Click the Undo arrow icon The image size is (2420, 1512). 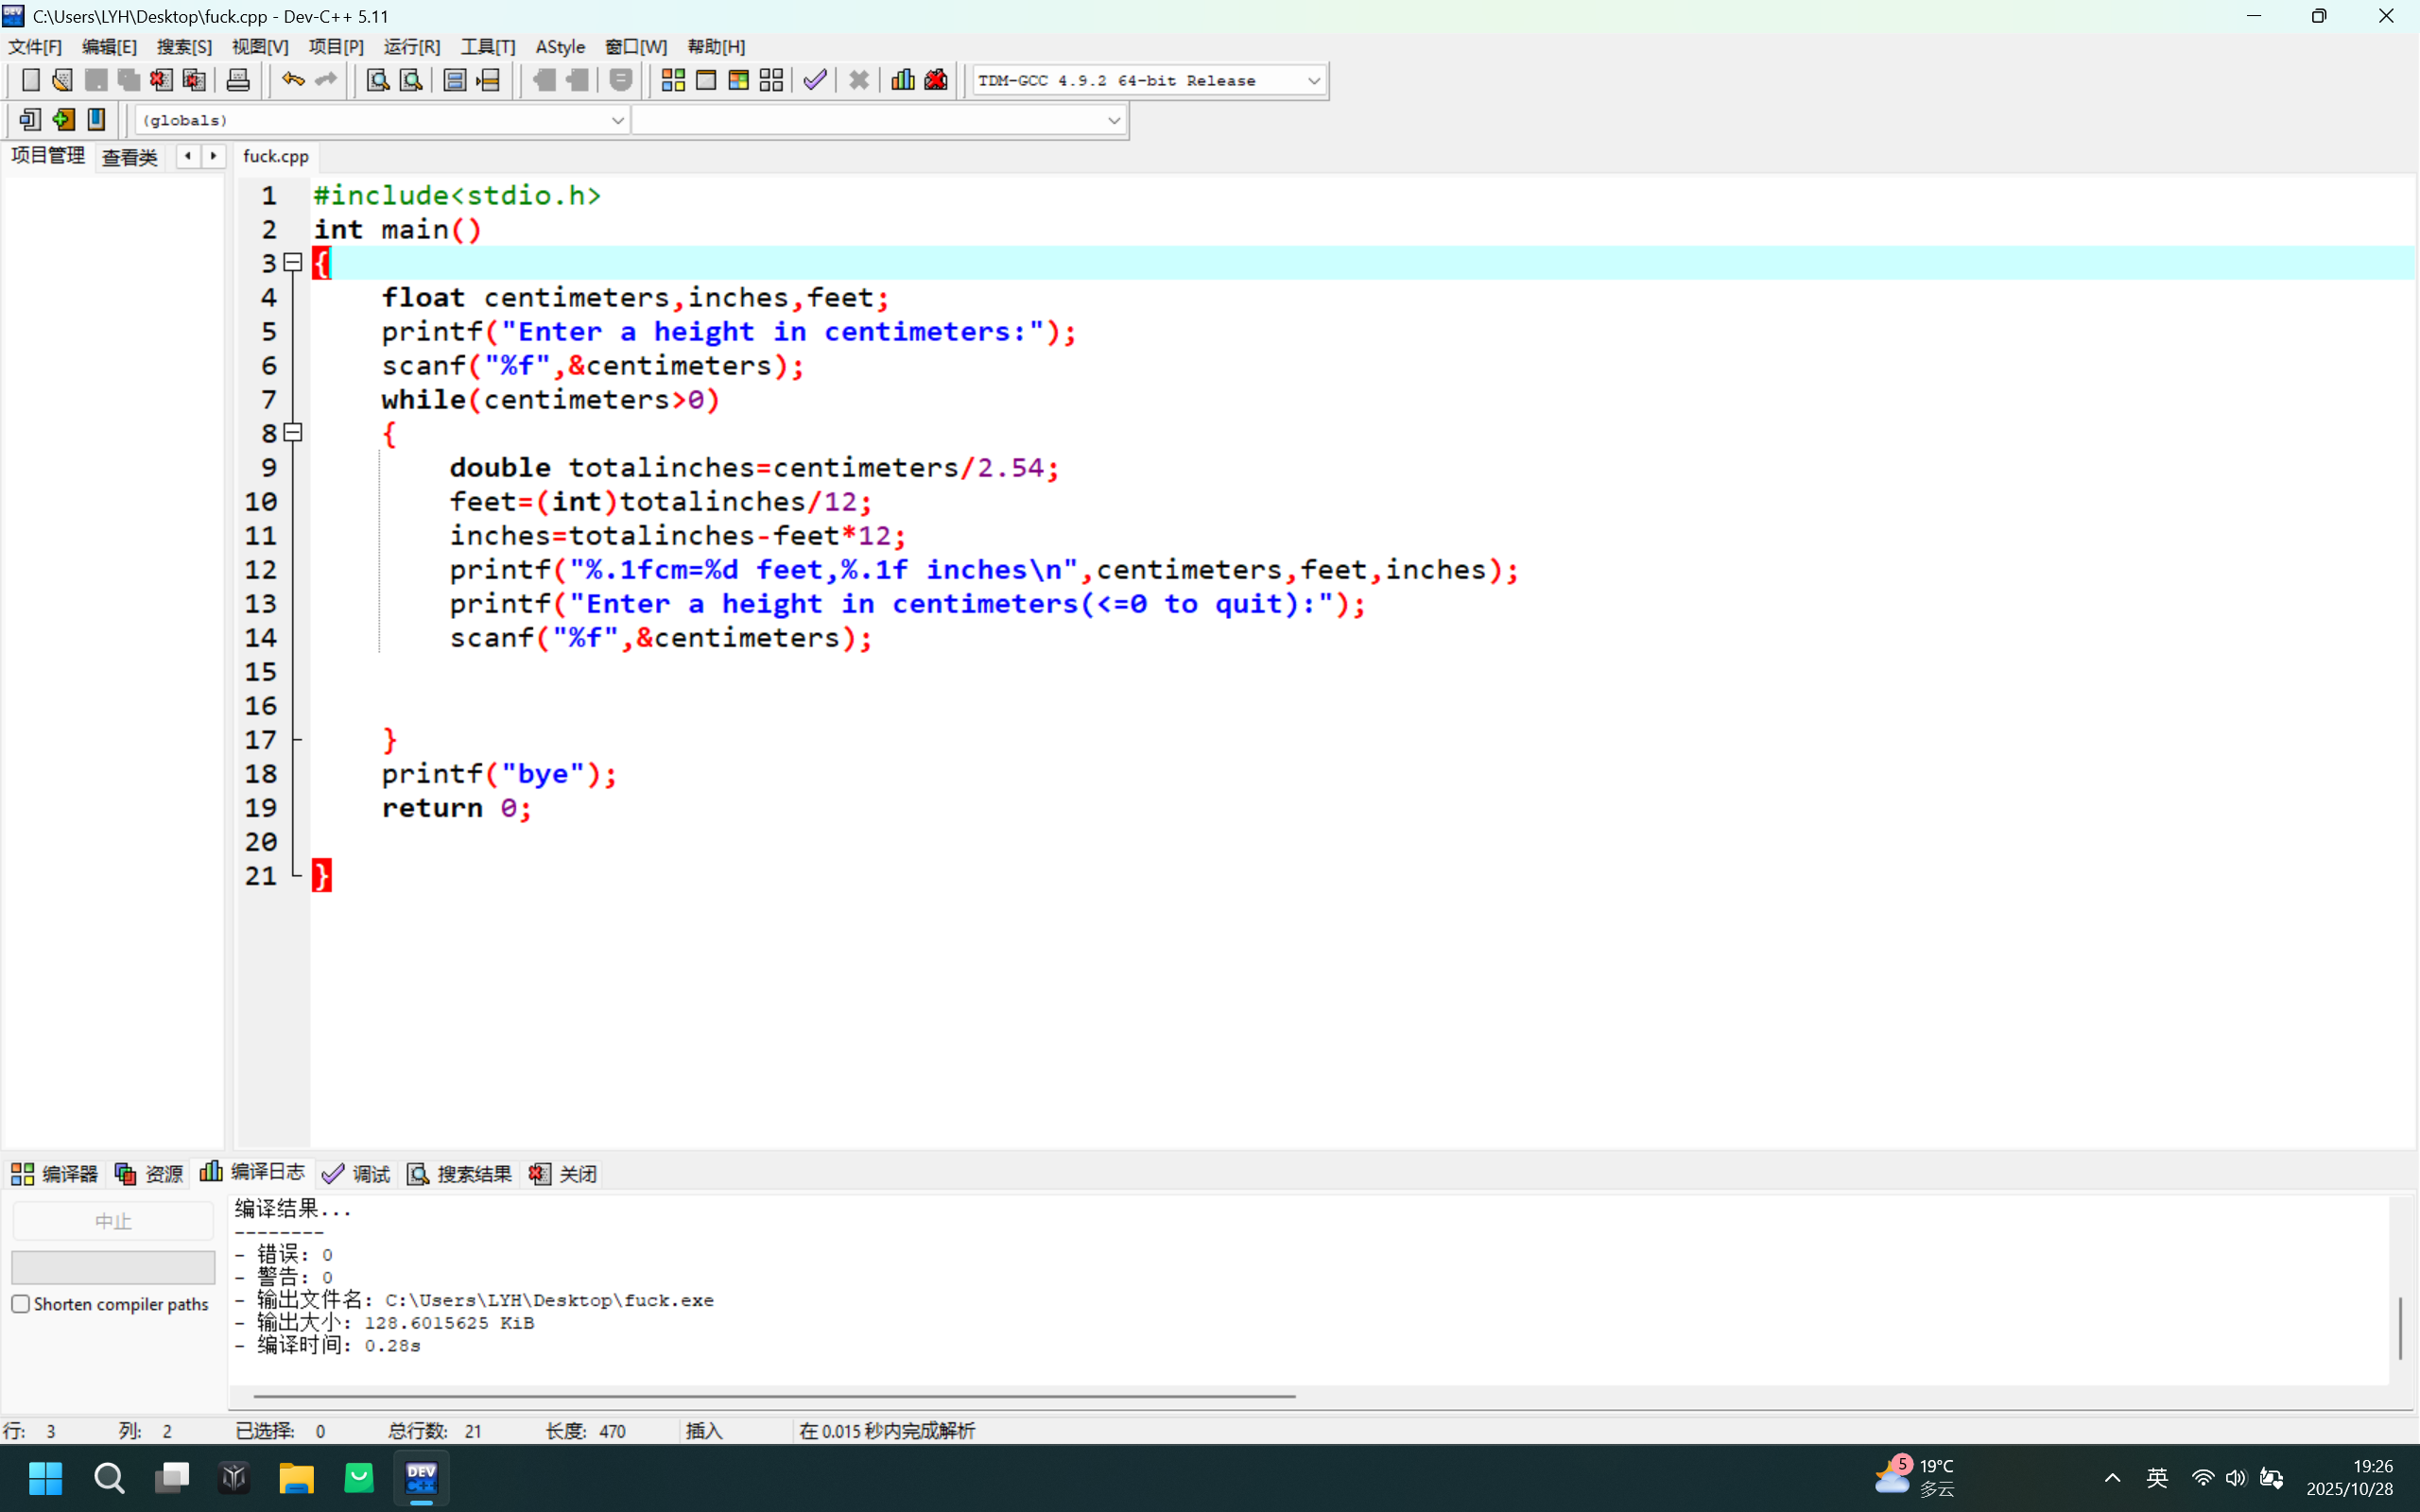coord(292,80)
